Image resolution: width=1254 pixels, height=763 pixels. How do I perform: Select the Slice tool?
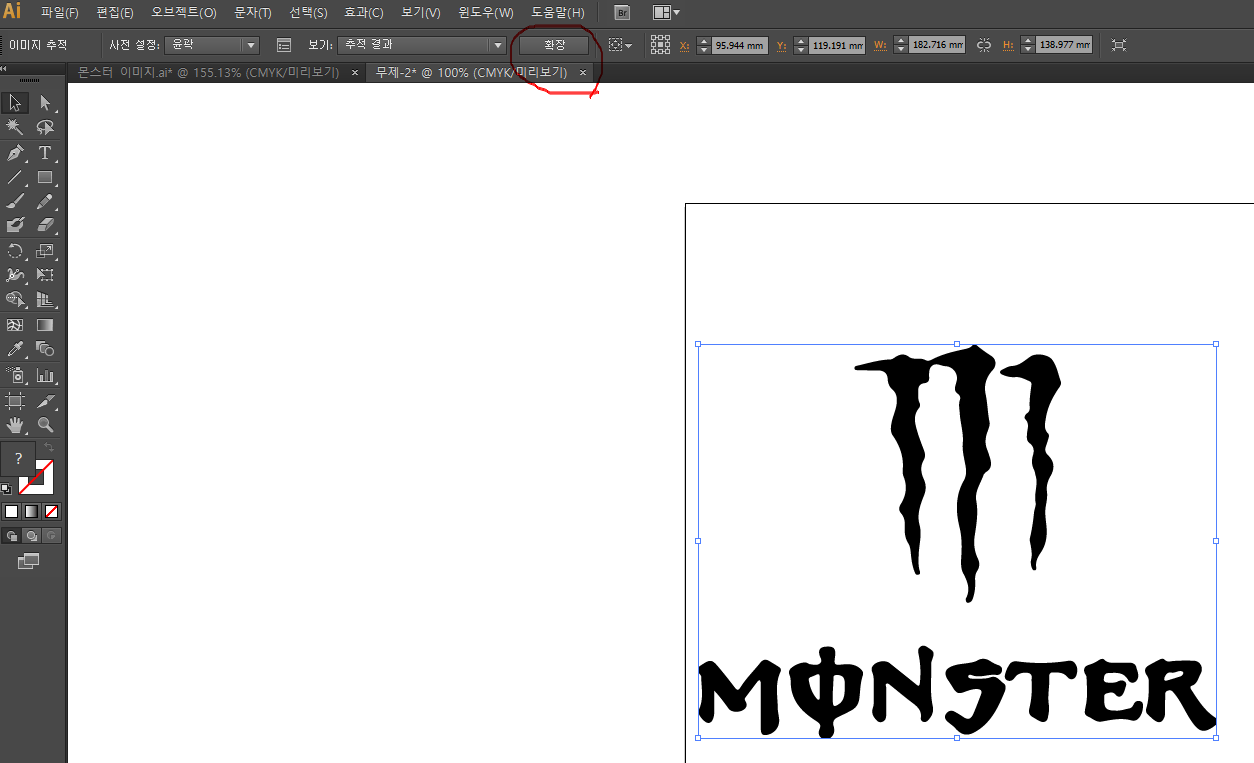point(45,401)
